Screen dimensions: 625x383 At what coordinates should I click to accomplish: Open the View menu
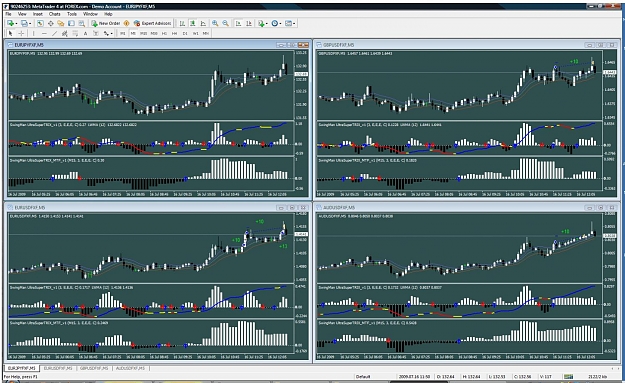[22, 14]
